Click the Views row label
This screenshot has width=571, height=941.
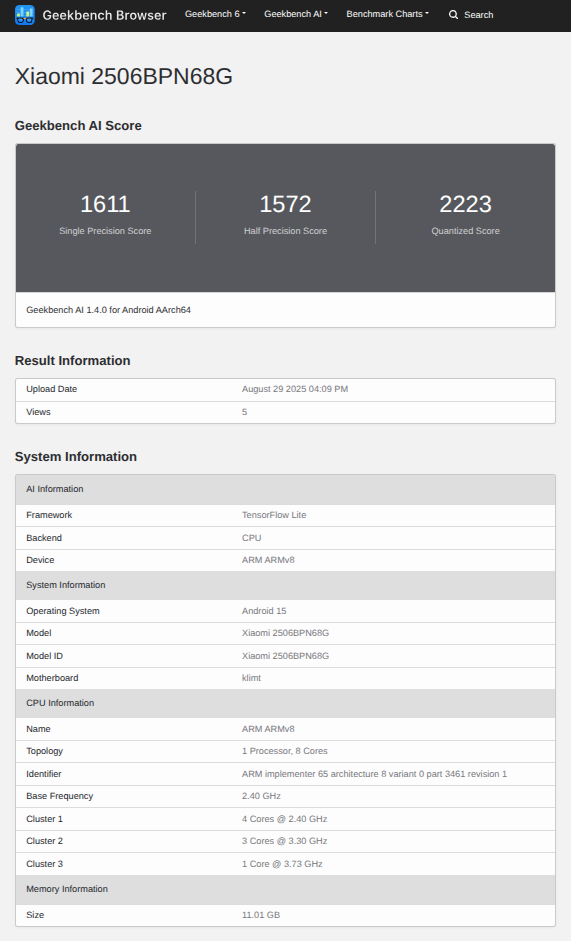point(38,412)
